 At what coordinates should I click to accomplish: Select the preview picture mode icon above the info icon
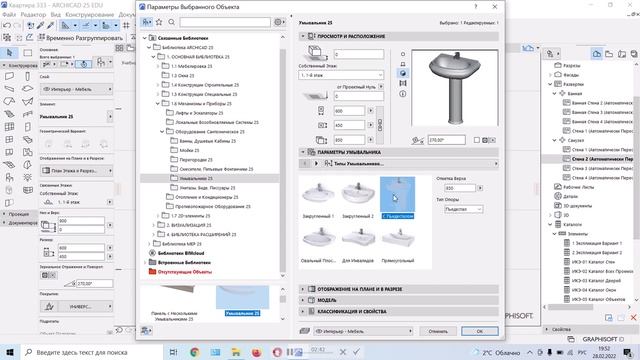tap(403, 83)
